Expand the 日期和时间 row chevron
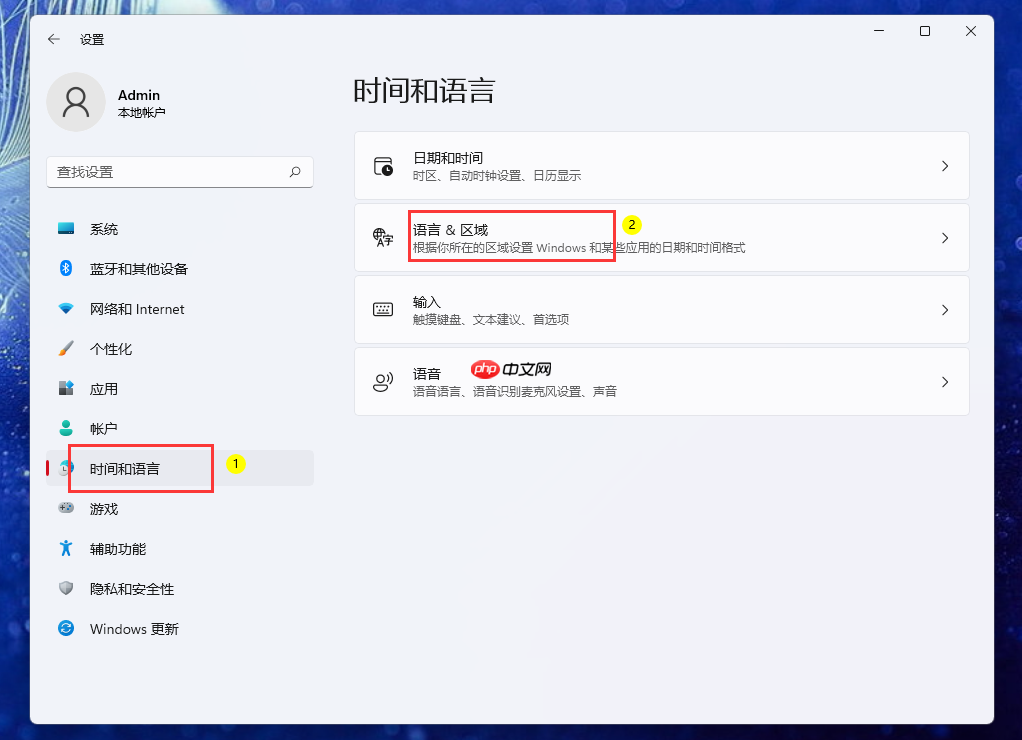 point(945,166)
